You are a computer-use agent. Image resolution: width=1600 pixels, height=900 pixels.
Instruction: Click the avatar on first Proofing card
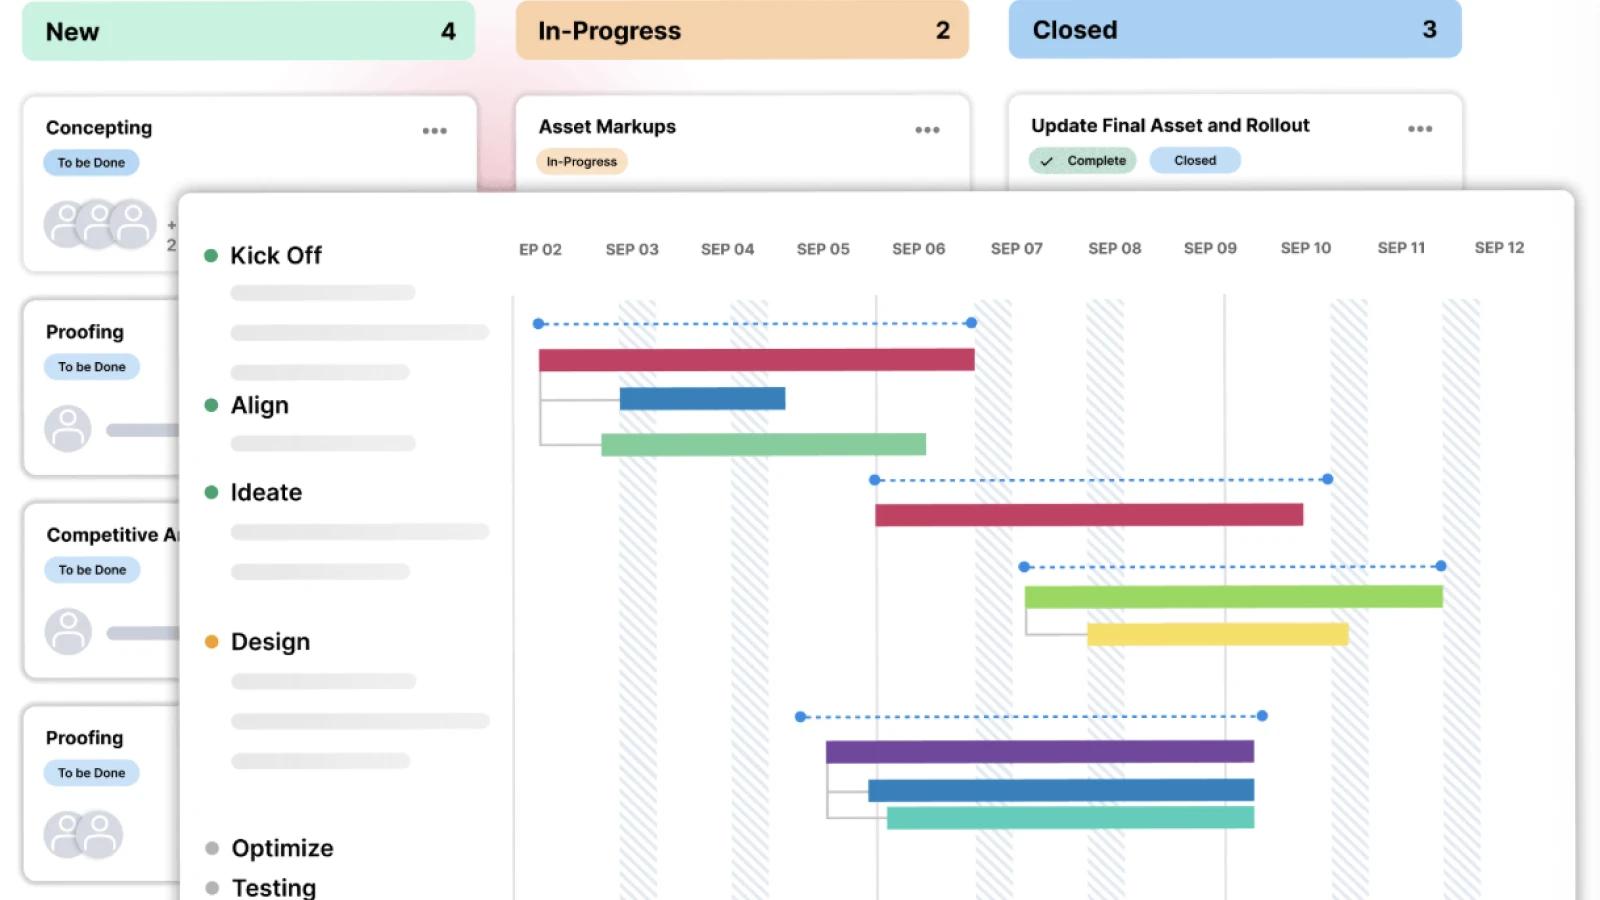coord(68,429)
